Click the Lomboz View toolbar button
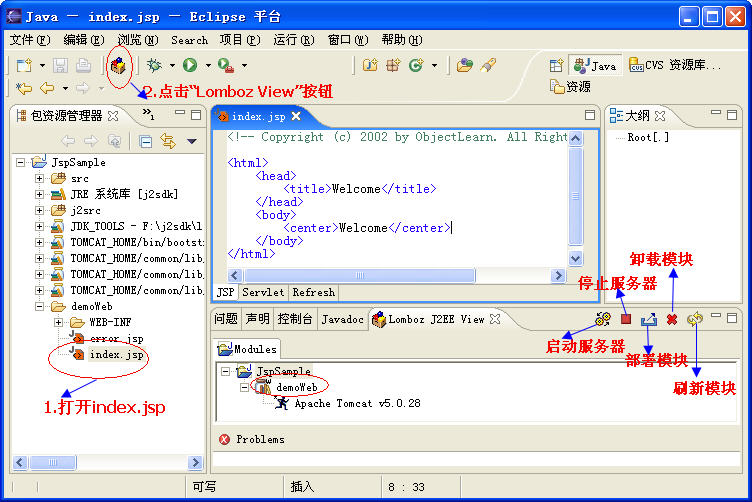Screen dimensions: 752x502 coord(119,66)
